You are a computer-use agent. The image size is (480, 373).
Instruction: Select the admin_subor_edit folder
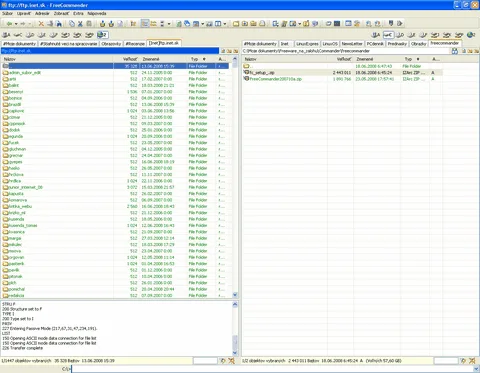click(x=25, y=72)
